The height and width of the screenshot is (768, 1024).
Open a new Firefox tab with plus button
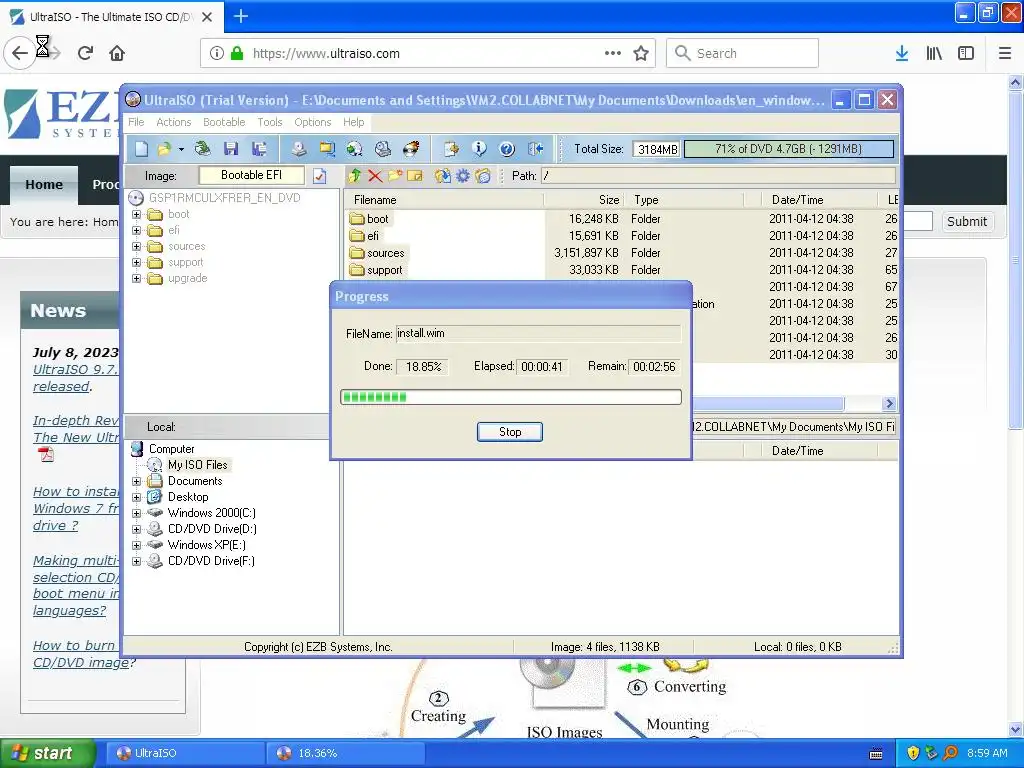click(240, 16)
